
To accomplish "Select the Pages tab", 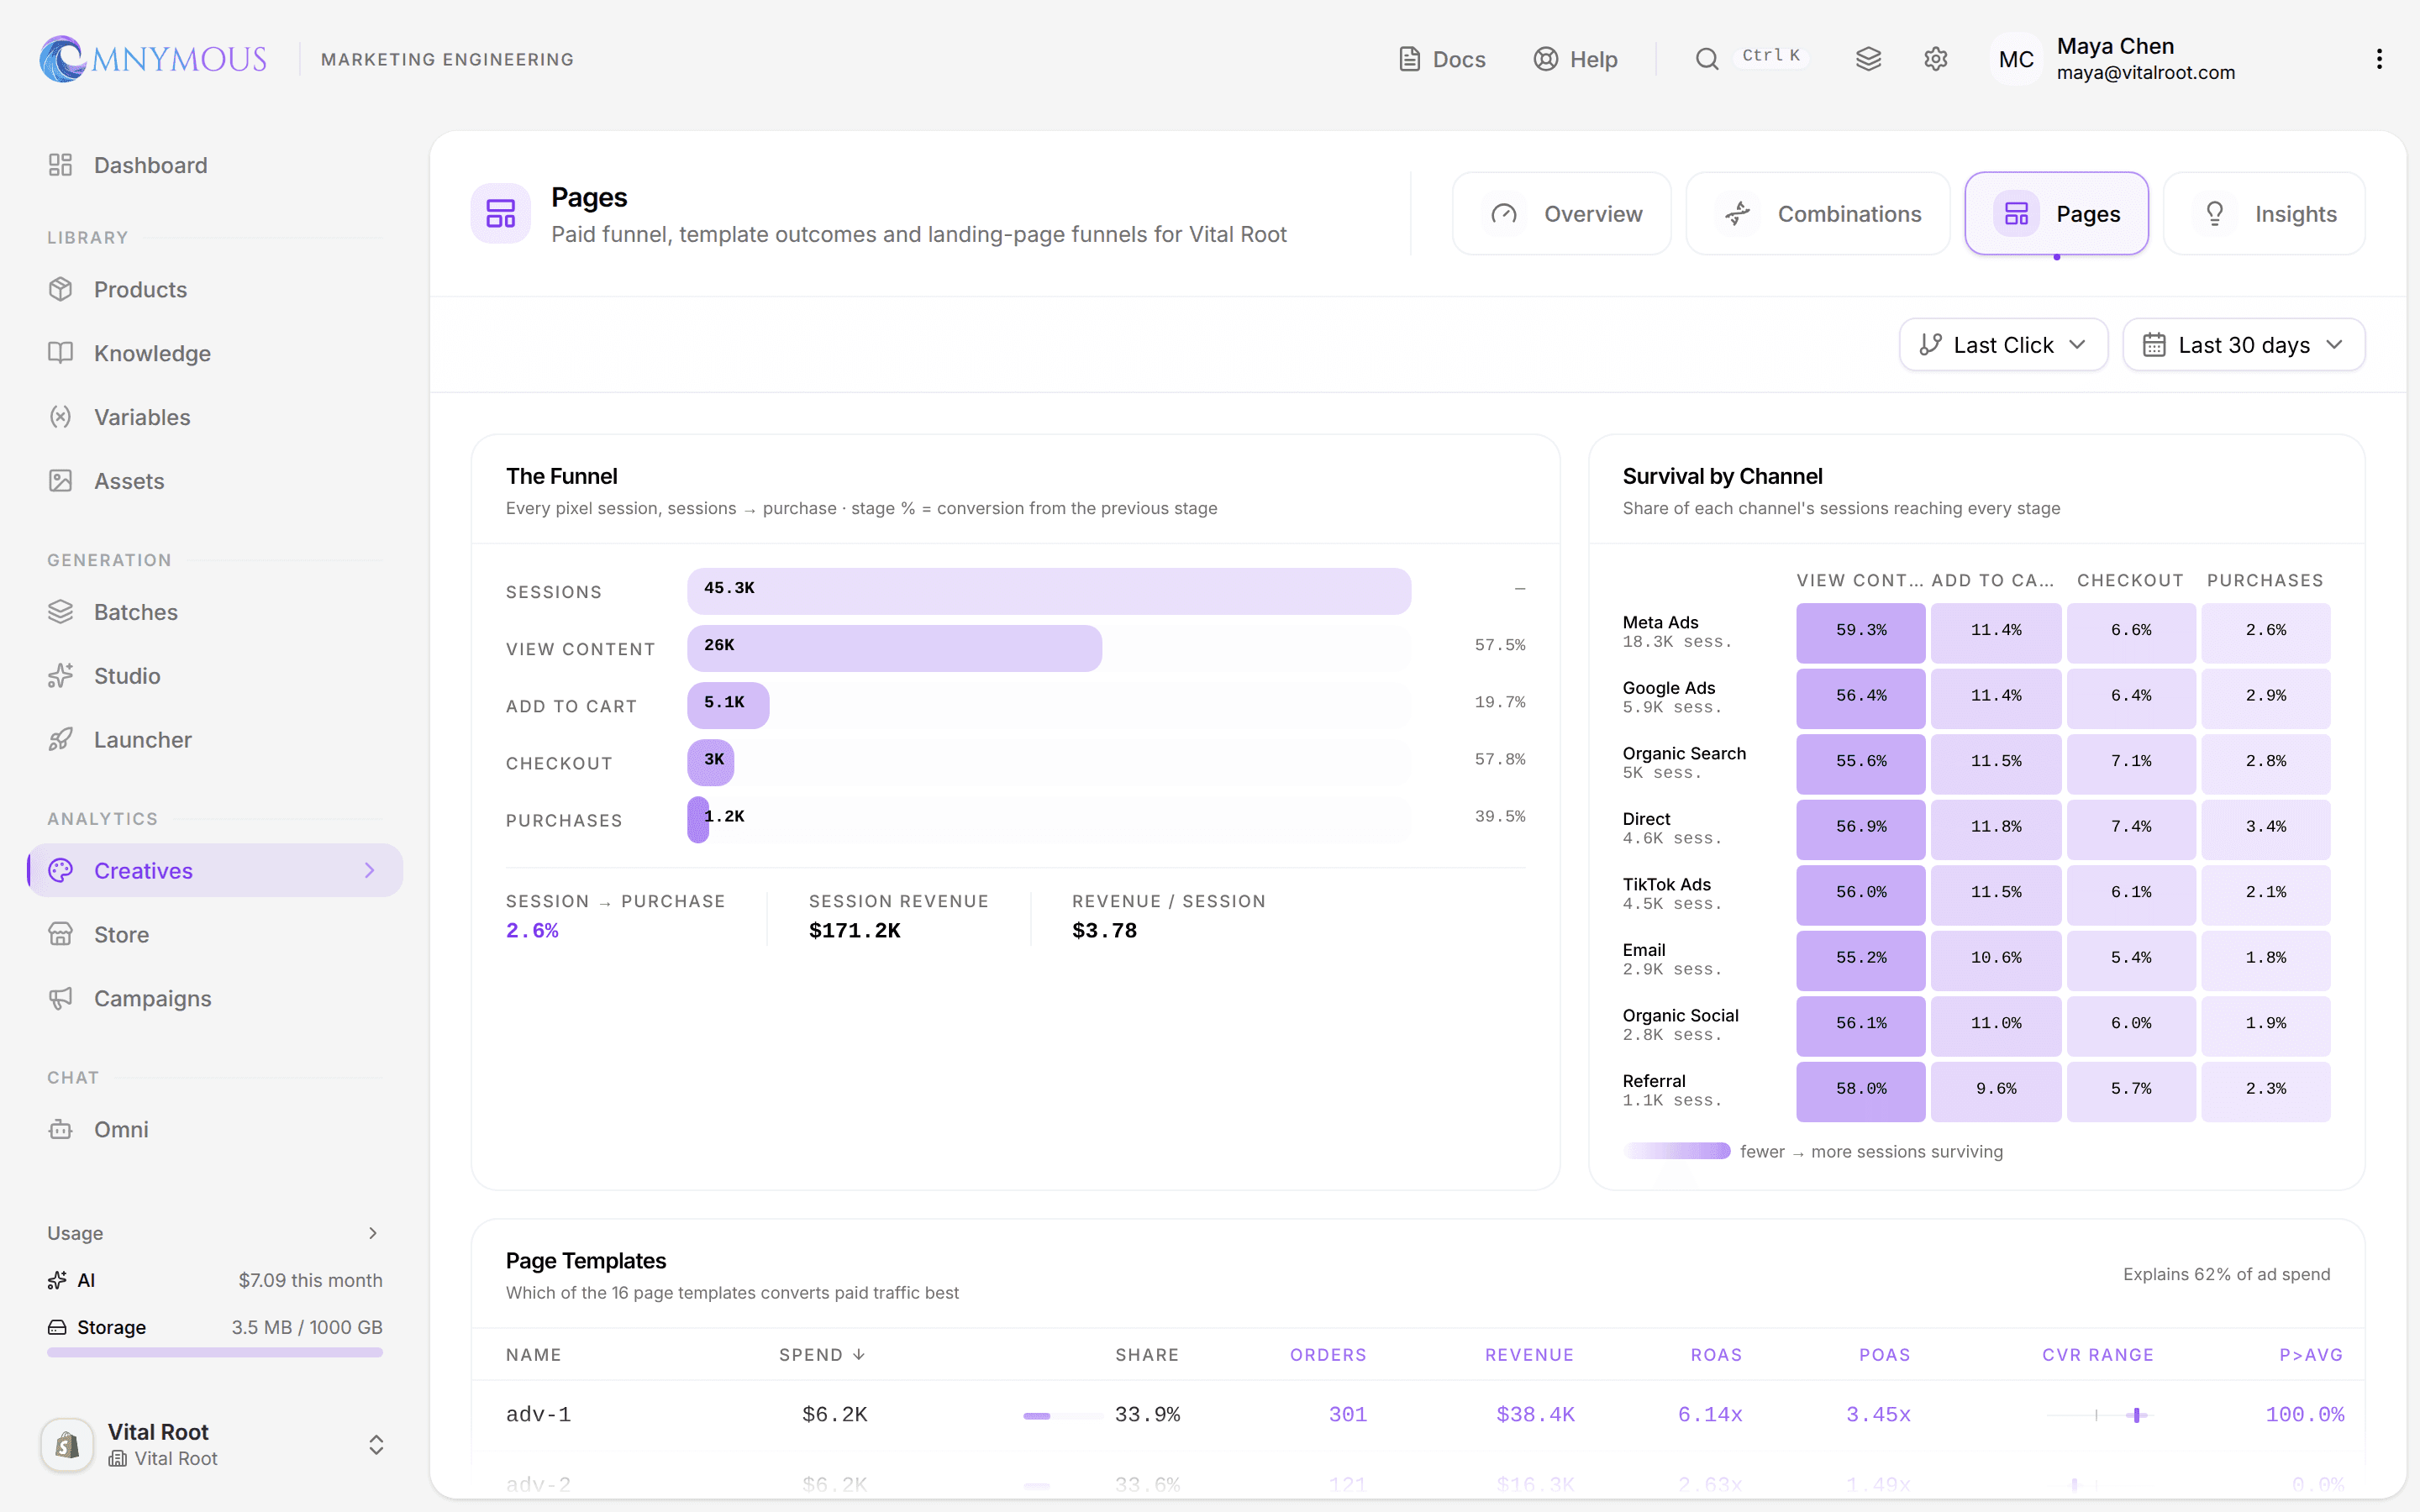I will click(x=2057, y=213).
